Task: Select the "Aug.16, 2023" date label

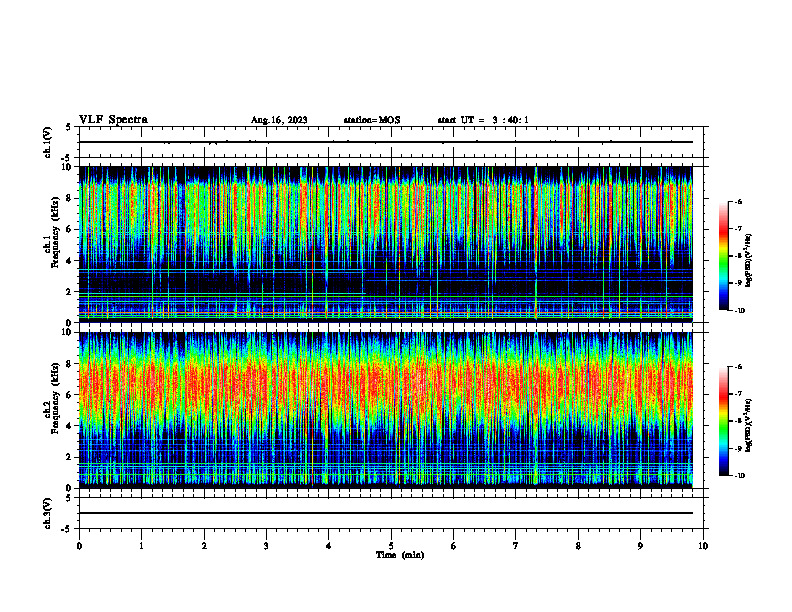Action: pos(279,120)
